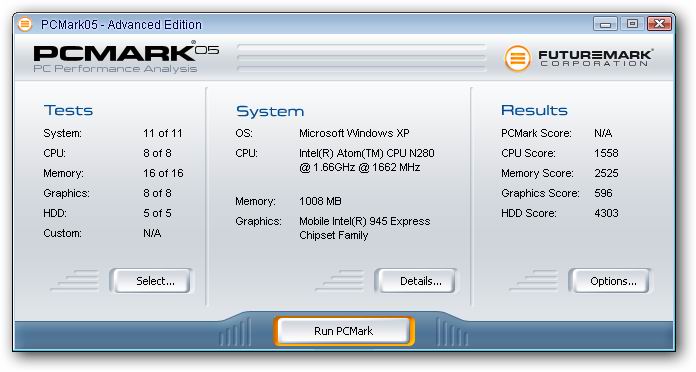
Task: Click the orange Futuremark logo icon
Action: click(x=518, y=58)
